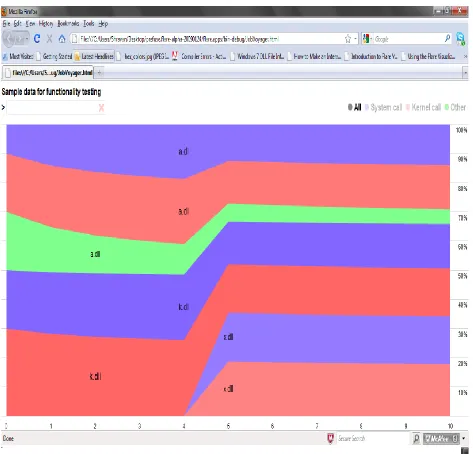
Task: Select the jobVoyager.html tab
Action: (48, 72)
